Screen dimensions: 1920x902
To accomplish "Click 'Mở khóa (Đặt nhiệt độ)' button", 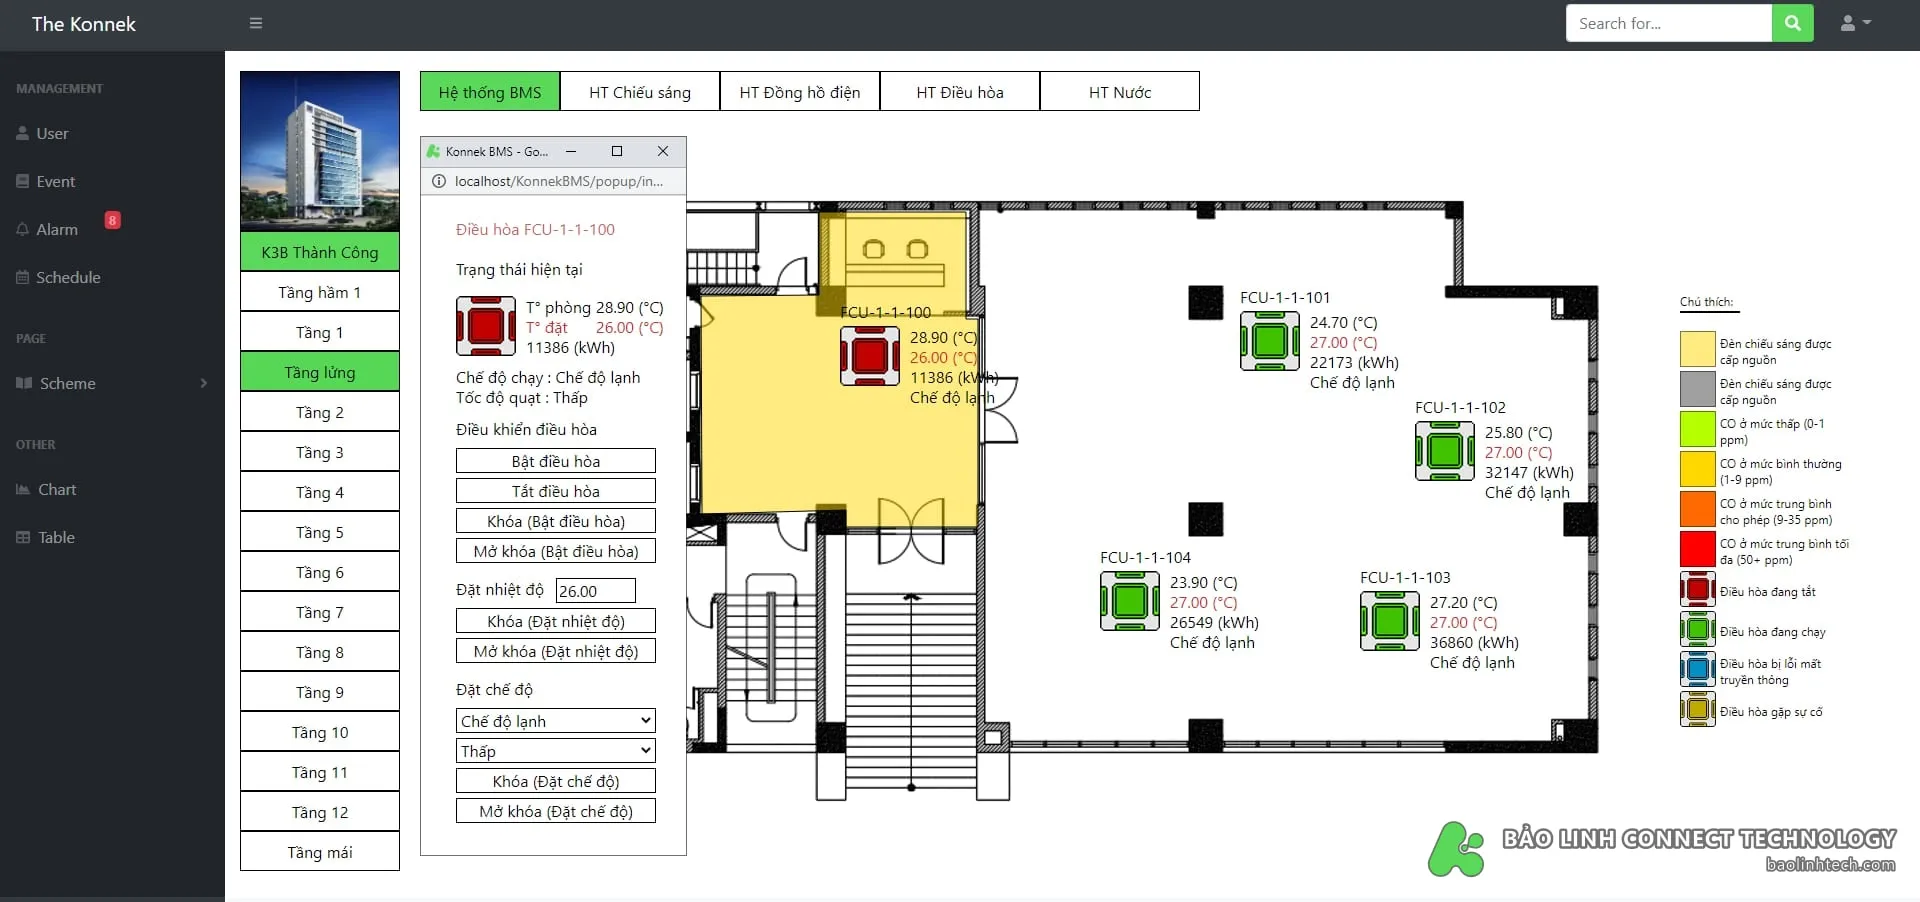I will tap(556, 651).
